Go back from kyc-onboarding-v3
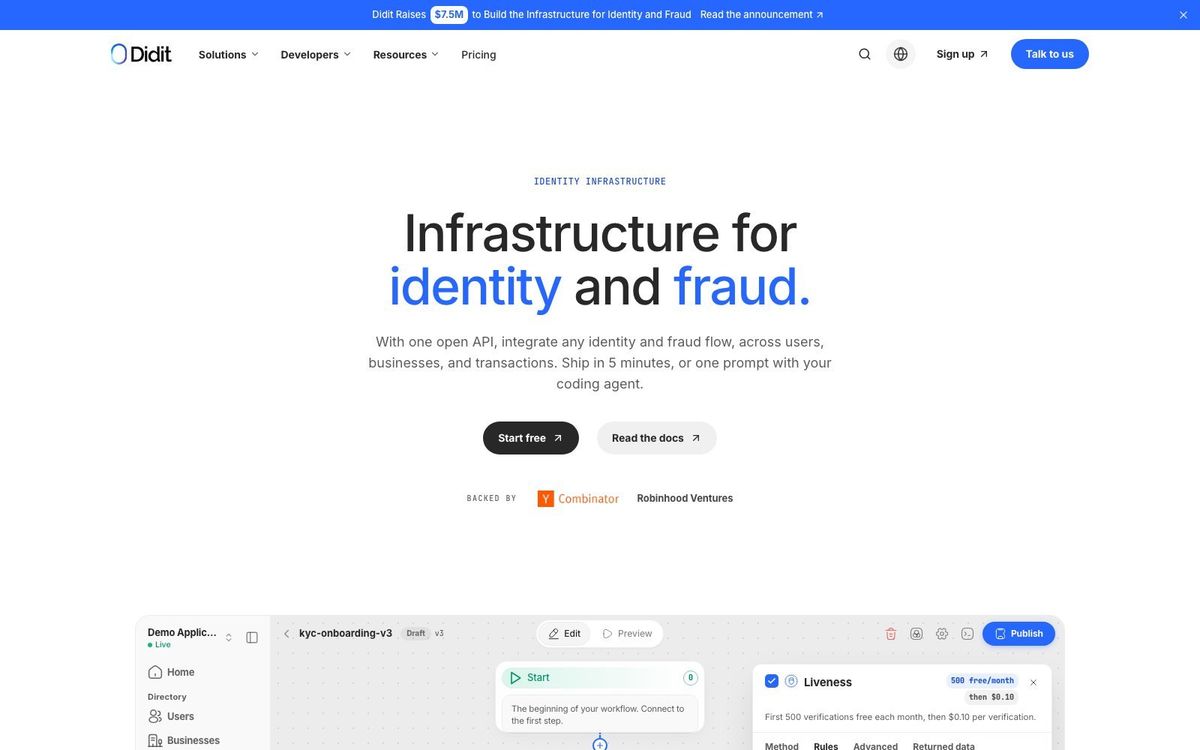Viewport: 1200px width, 750px height. click(286, 633)
